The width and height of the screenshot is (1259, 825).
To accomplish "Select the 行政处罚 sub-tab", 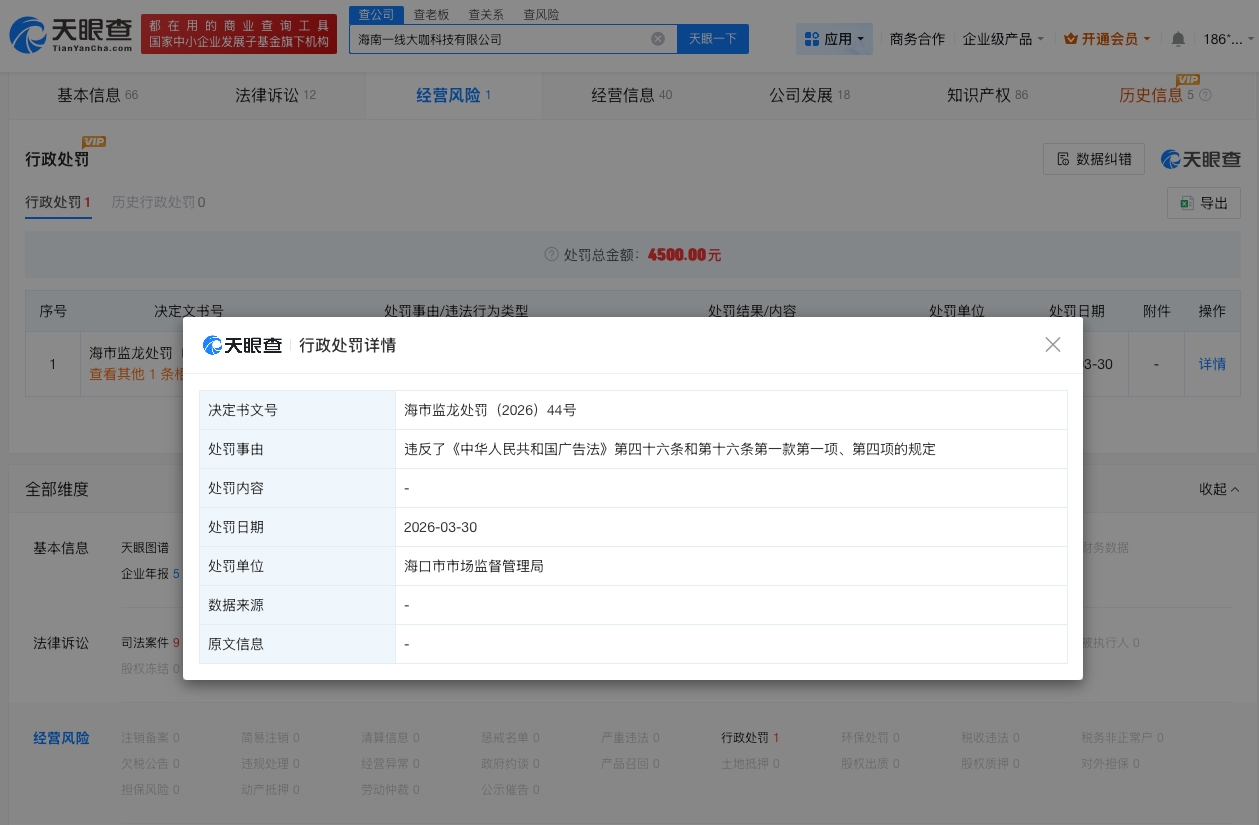I will tap(58, 202).
